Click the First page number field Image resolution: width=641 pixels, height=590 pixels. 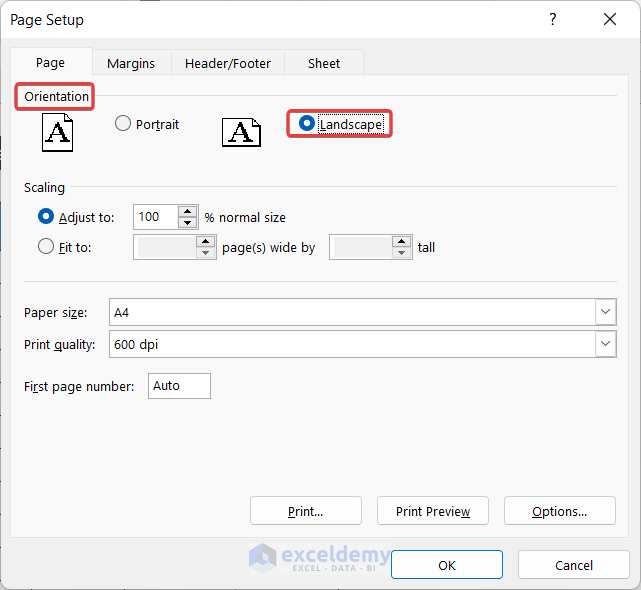pyautogui.click(x=179, y=386)
